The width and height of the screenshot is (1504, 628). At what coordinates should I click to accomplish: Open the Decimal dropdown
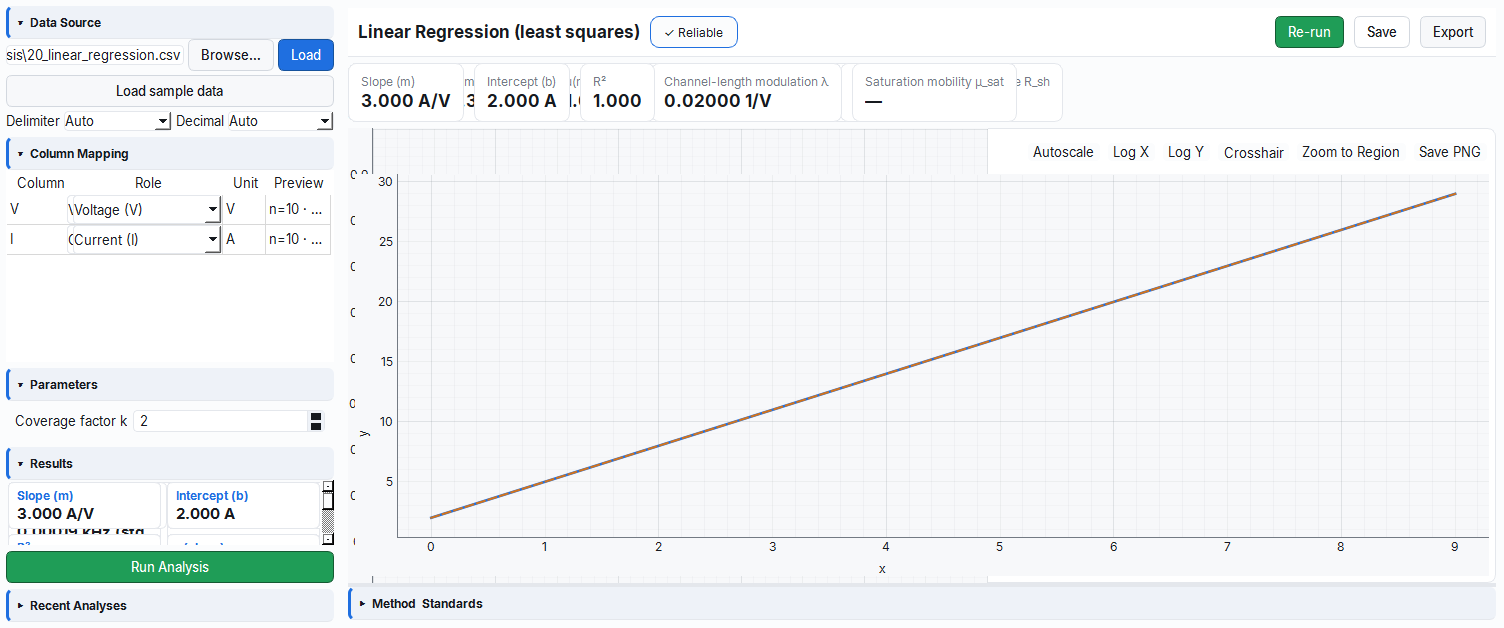click(x=280, y=121)
